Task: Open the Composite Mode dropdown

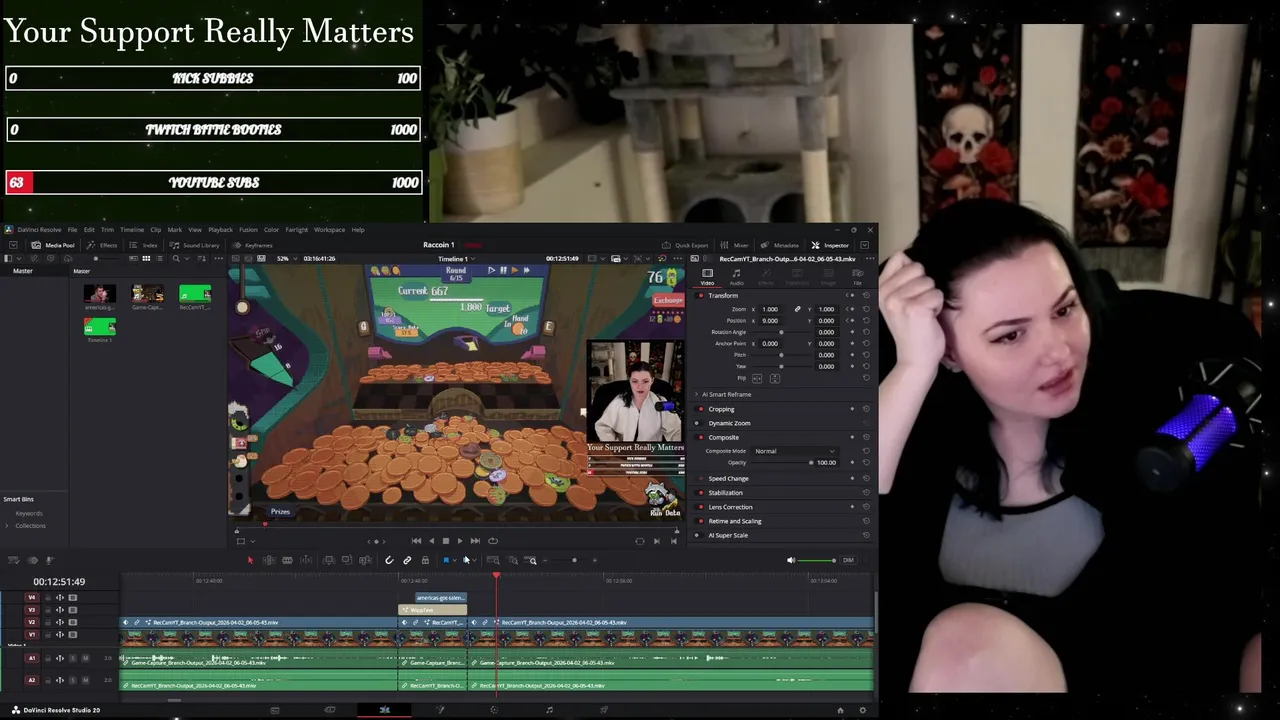Action: click(795, 451)
